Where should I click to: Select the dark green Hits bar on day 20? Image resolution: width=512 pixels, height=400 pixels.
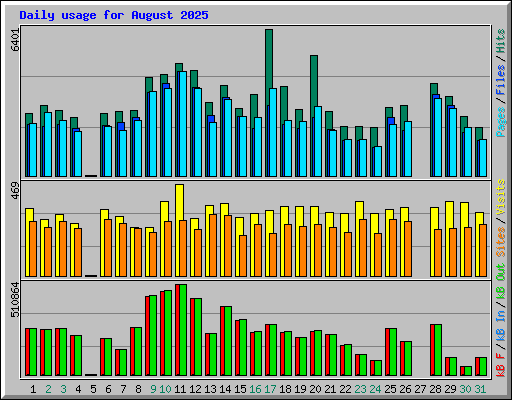pos(314,81)
